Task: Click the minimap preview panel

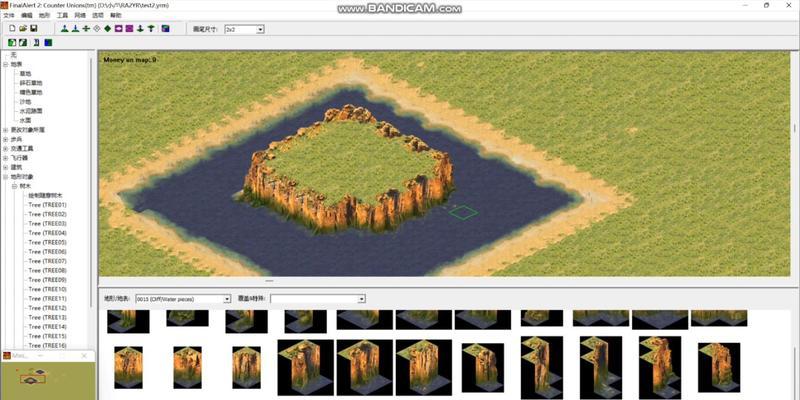Action: [x=47, y=380]
